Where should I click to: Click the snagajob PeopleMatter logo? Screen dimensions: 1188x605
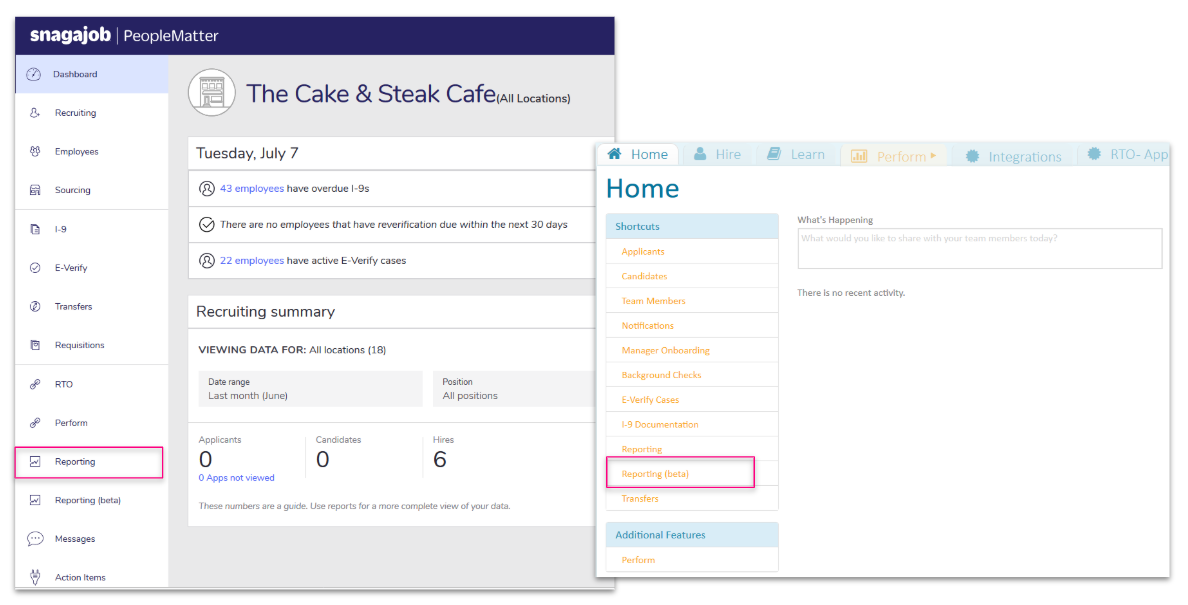(x=124, y=35)
